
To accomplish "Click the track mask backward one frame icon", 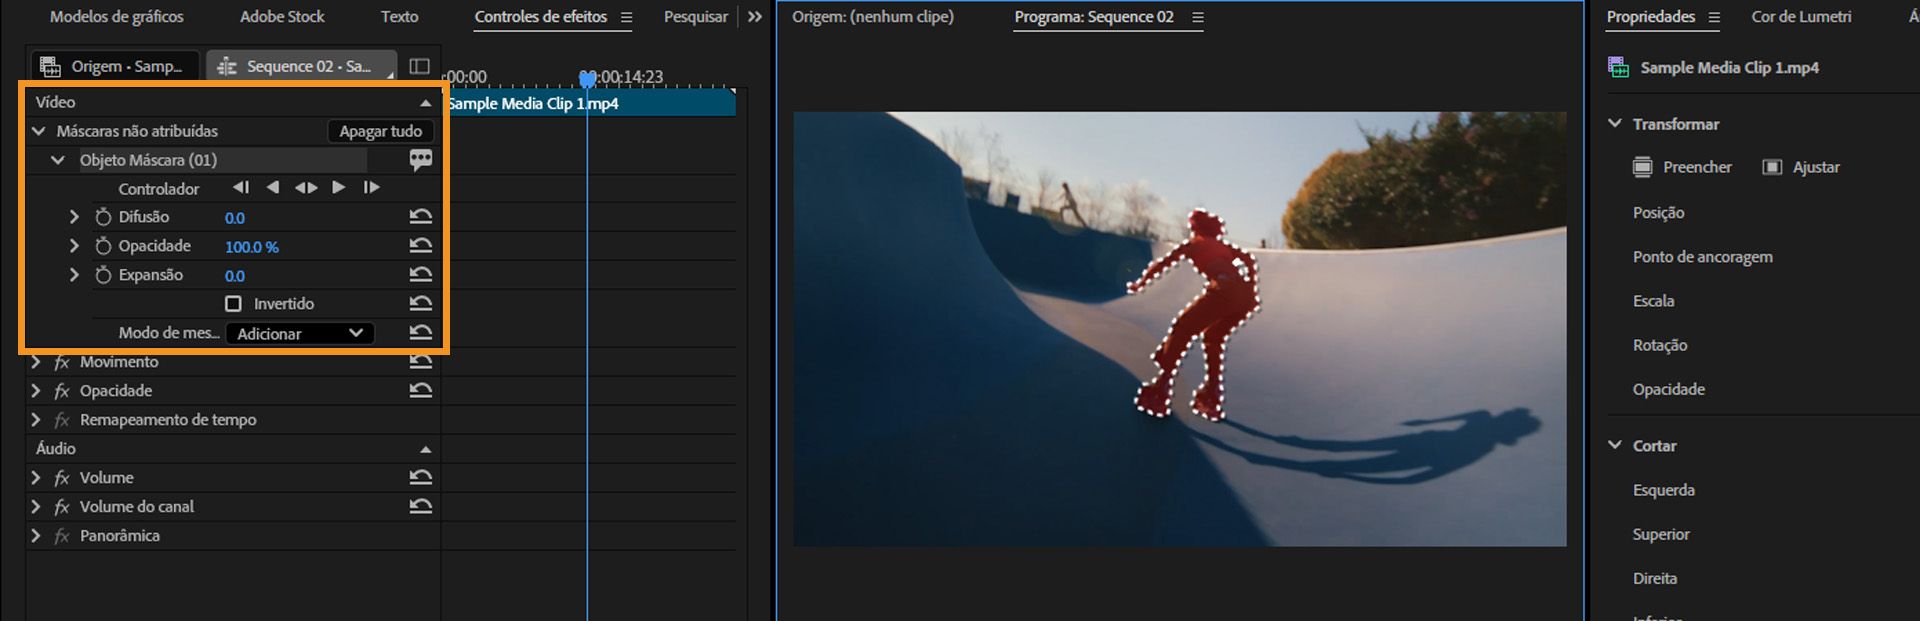I will coord(241,187).
